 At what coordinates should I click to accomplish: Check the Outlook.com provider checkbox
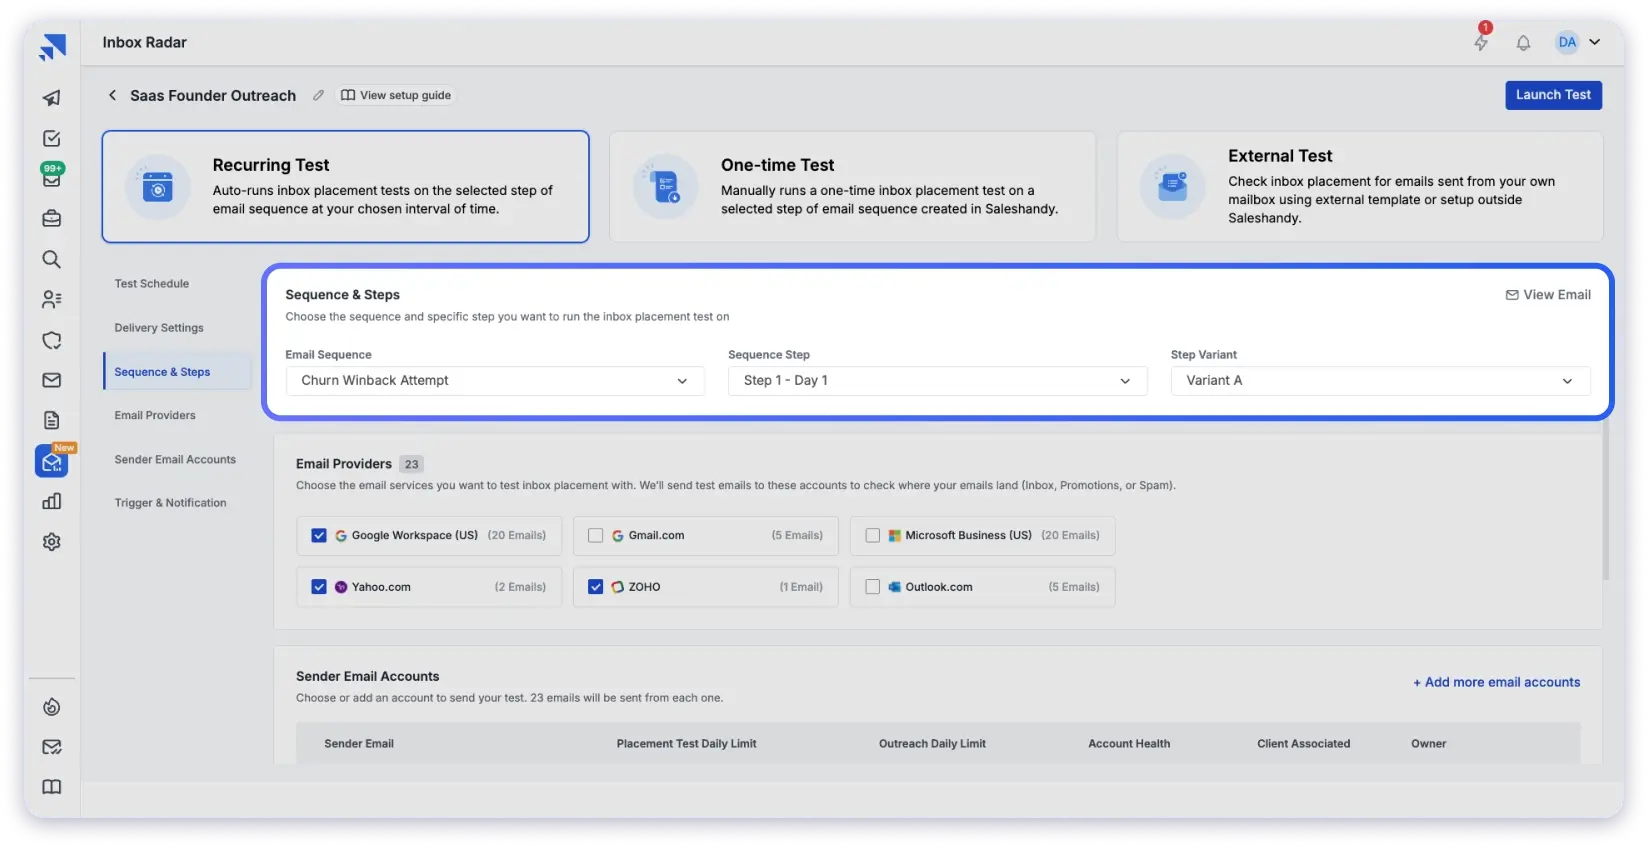[x=873, y=588]
